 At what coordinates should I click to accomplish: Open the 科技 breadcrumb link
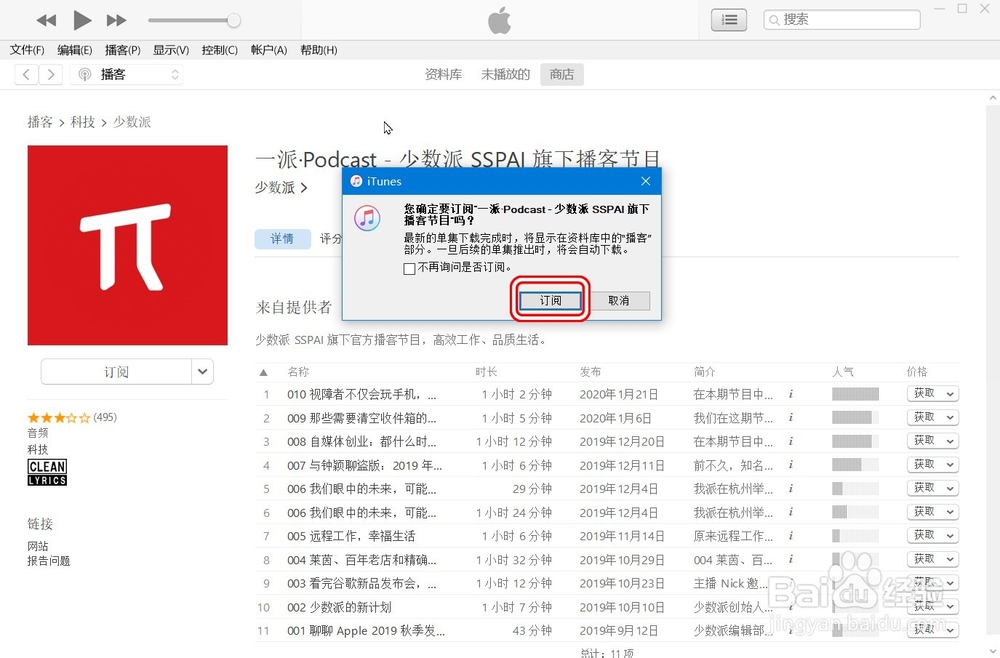(x=82, y=122)
